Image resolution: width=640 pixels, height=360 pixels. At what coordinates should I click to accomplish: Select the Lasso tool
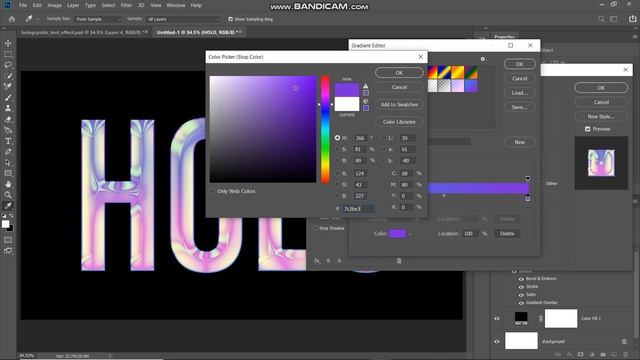8,65
